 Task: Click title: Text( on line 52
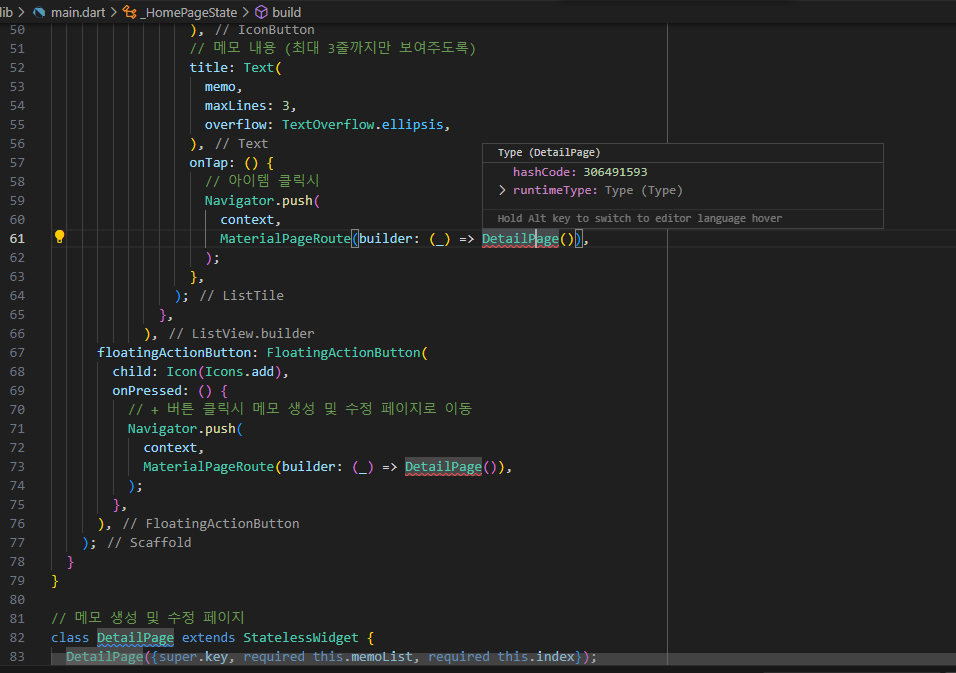click(x=235, y=68)
